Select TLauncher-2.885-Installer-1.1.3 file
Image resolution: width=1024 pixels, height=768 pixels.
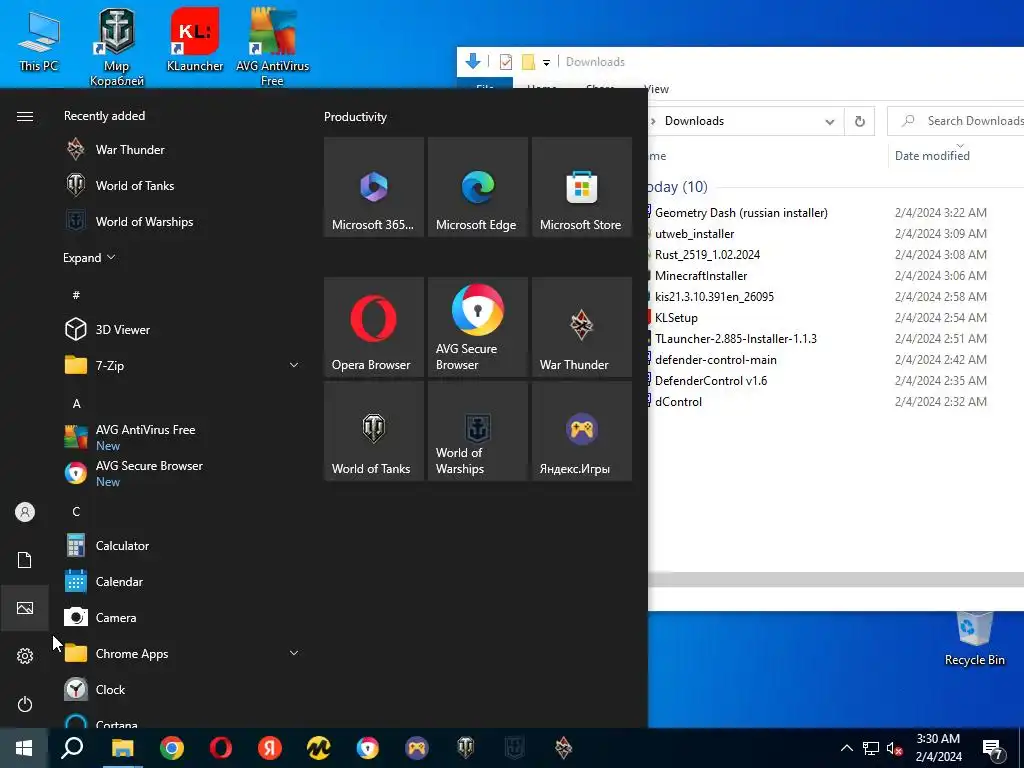[735, 338]
